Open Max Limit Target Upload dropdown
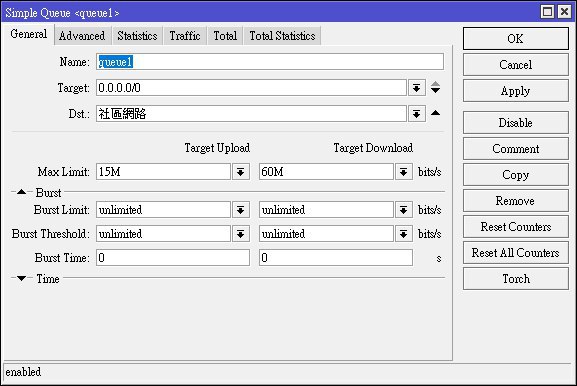Viewport: 577px width, 386px height. (241, 172)
